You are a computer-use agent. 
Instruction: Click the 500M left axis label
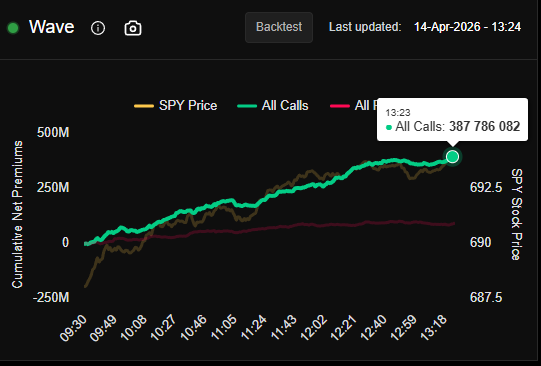53,132
